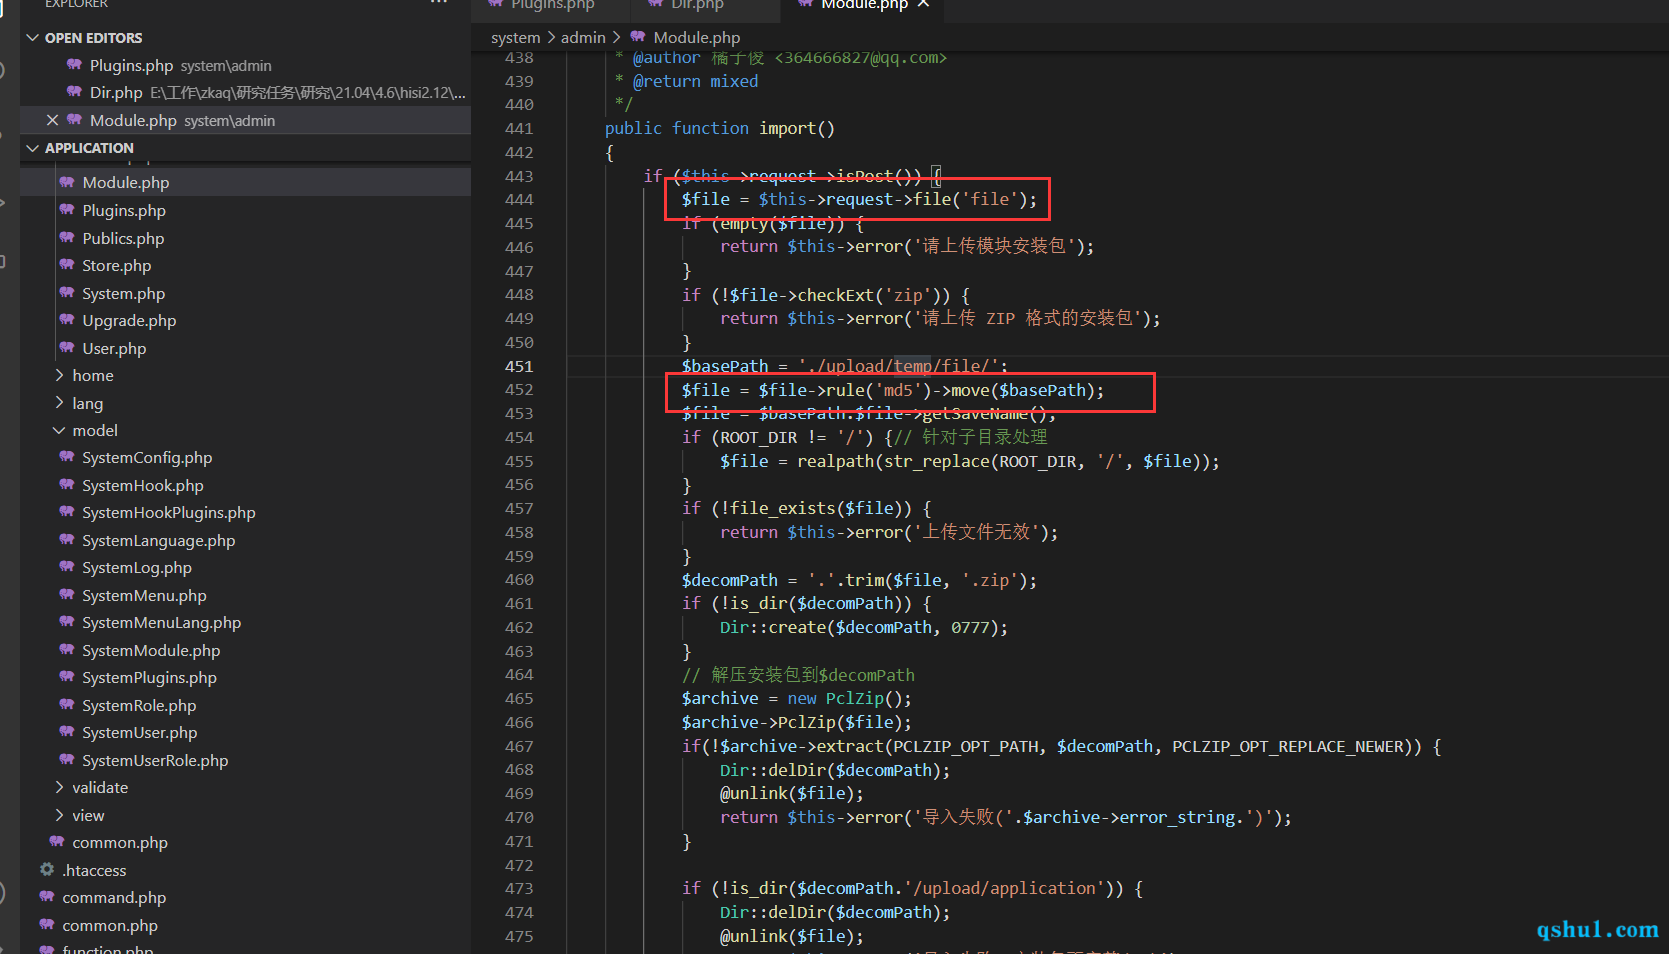Close Module.php from the open editors list
The width and height of the screenshot is (1669, 954).
pos(52,120)
